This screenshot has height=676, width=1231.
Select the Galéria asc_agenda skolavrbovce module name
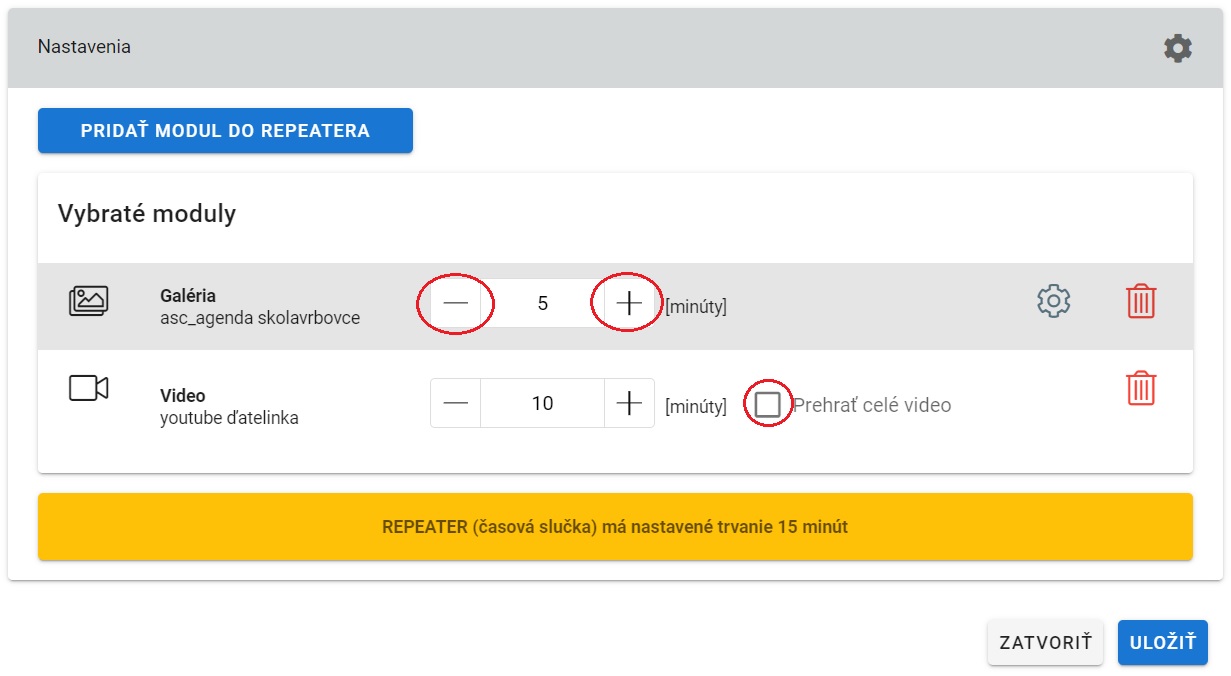tap(259, 307)
